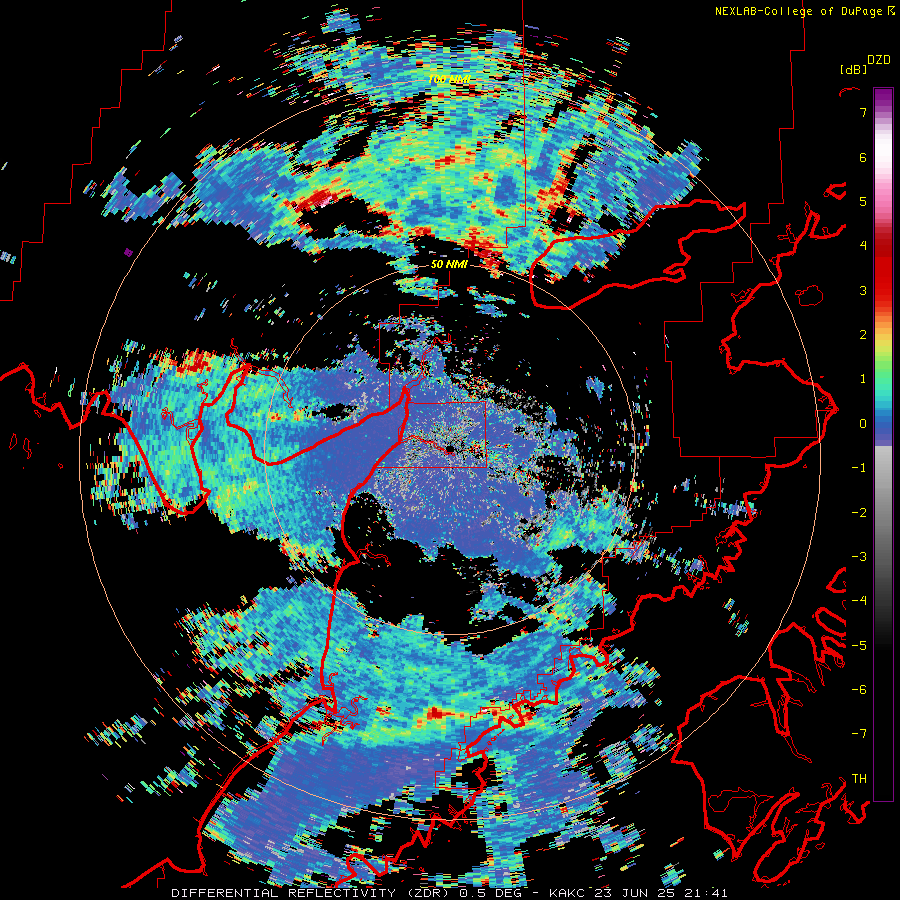Click the TH threshold scale label

point(859,779)
